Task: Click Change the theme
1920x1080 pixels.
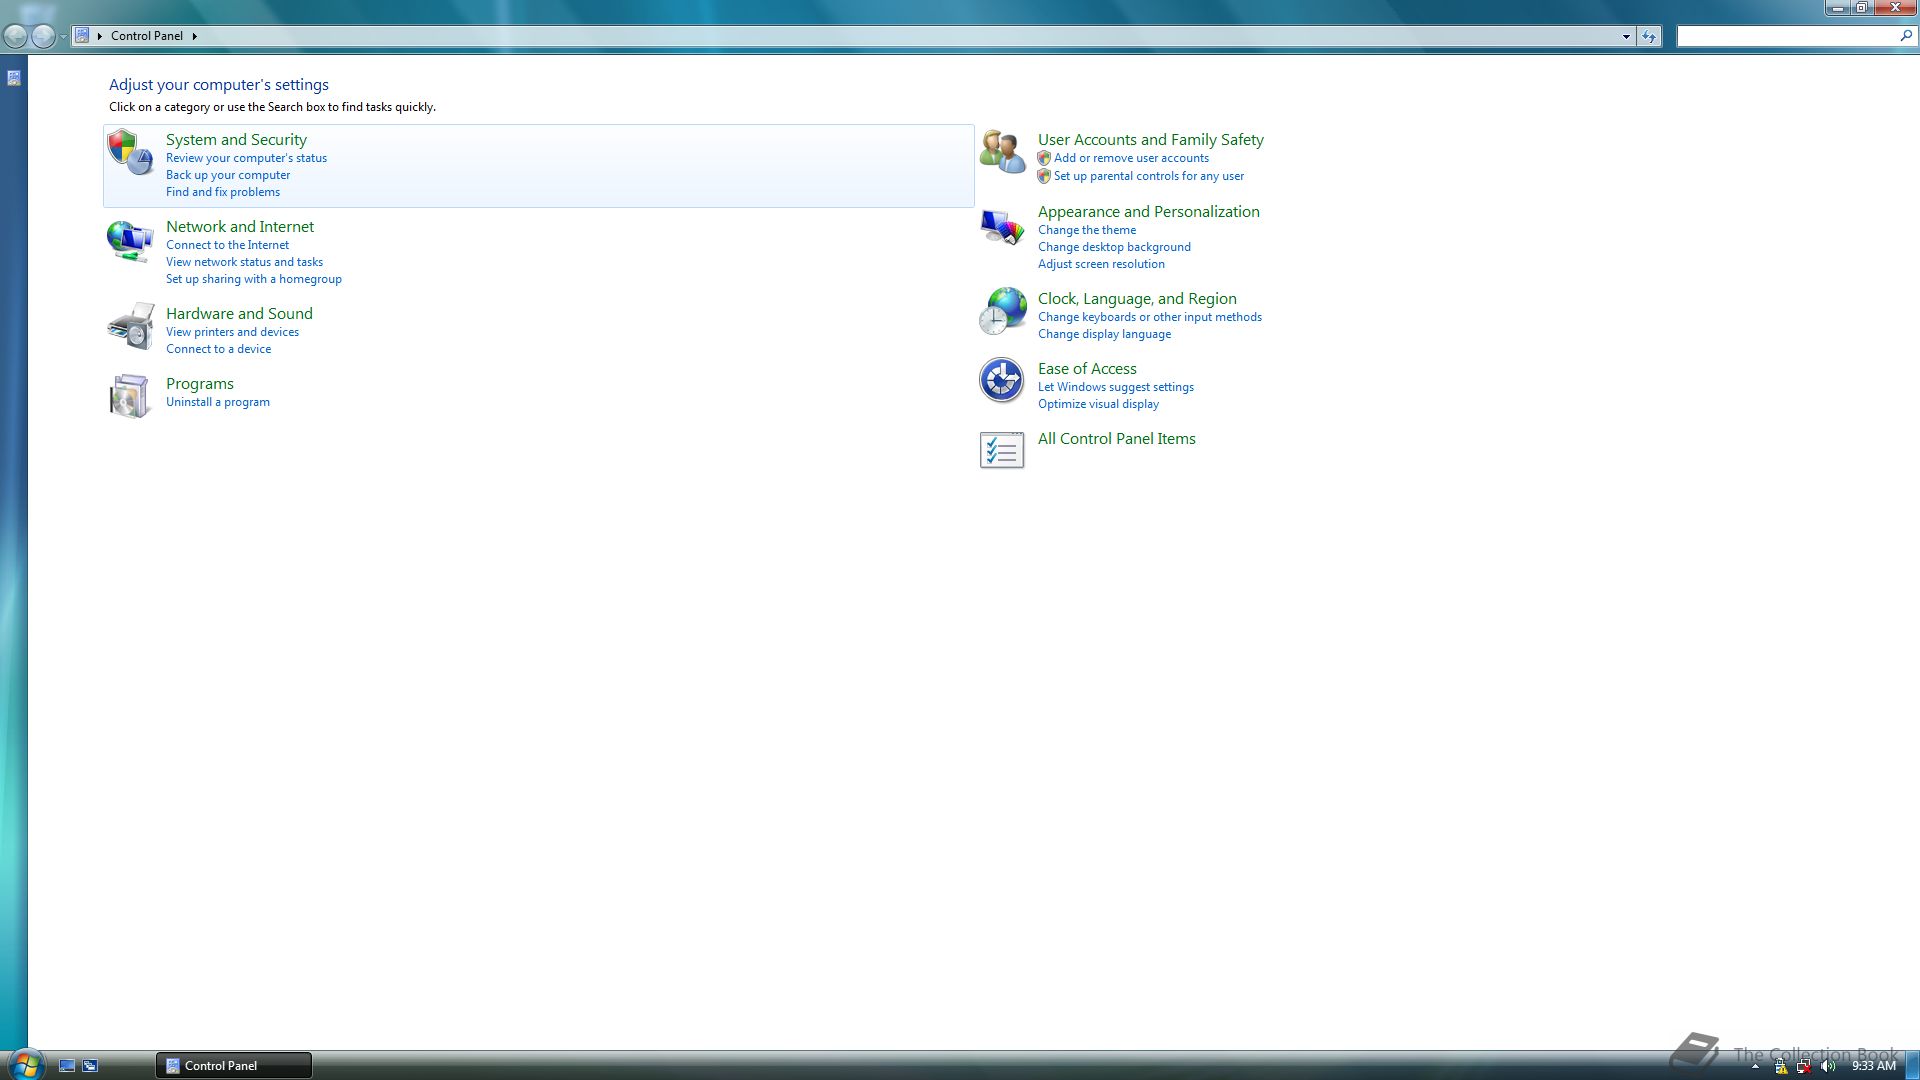Action: coord(1087,230)
